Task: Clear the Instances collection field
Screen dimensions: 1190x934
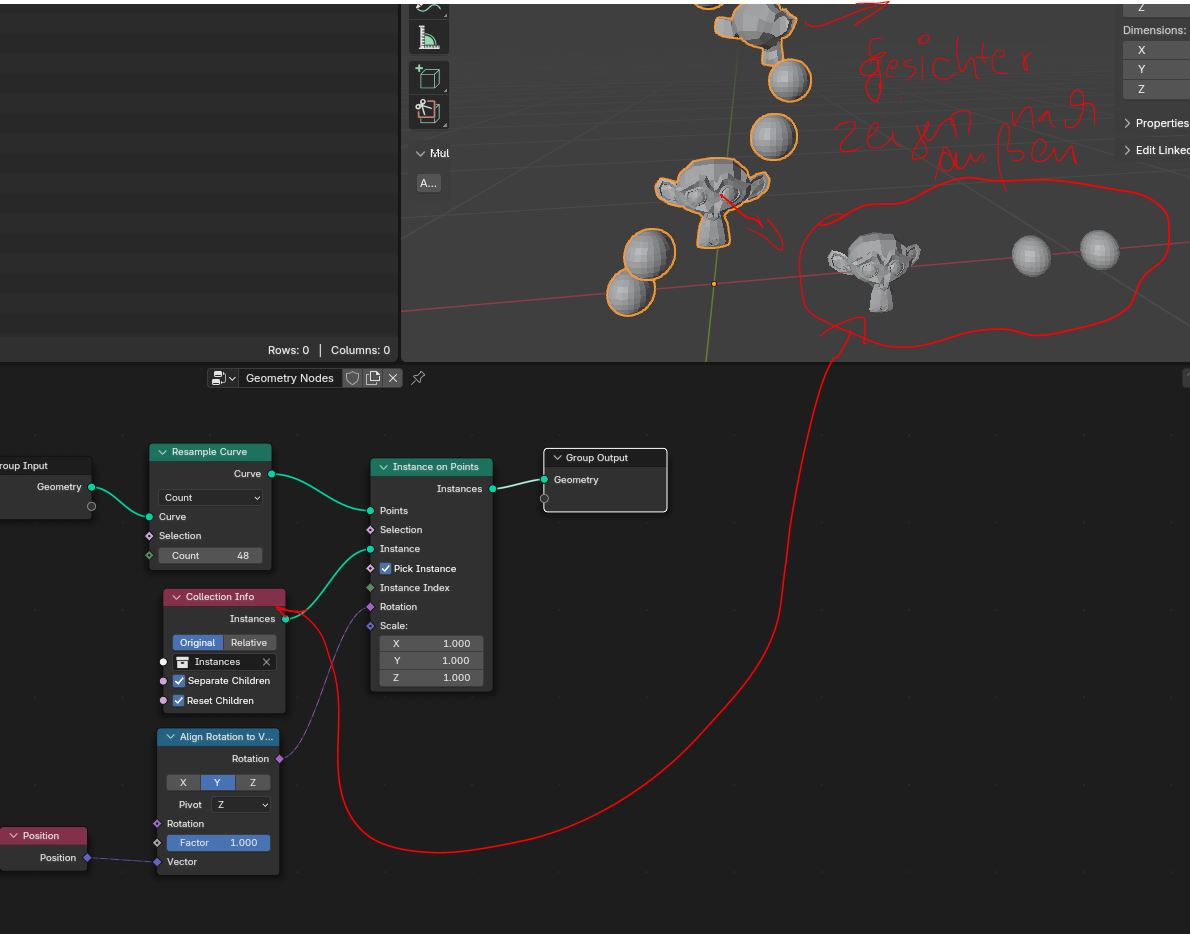Action: pos(267,662)
